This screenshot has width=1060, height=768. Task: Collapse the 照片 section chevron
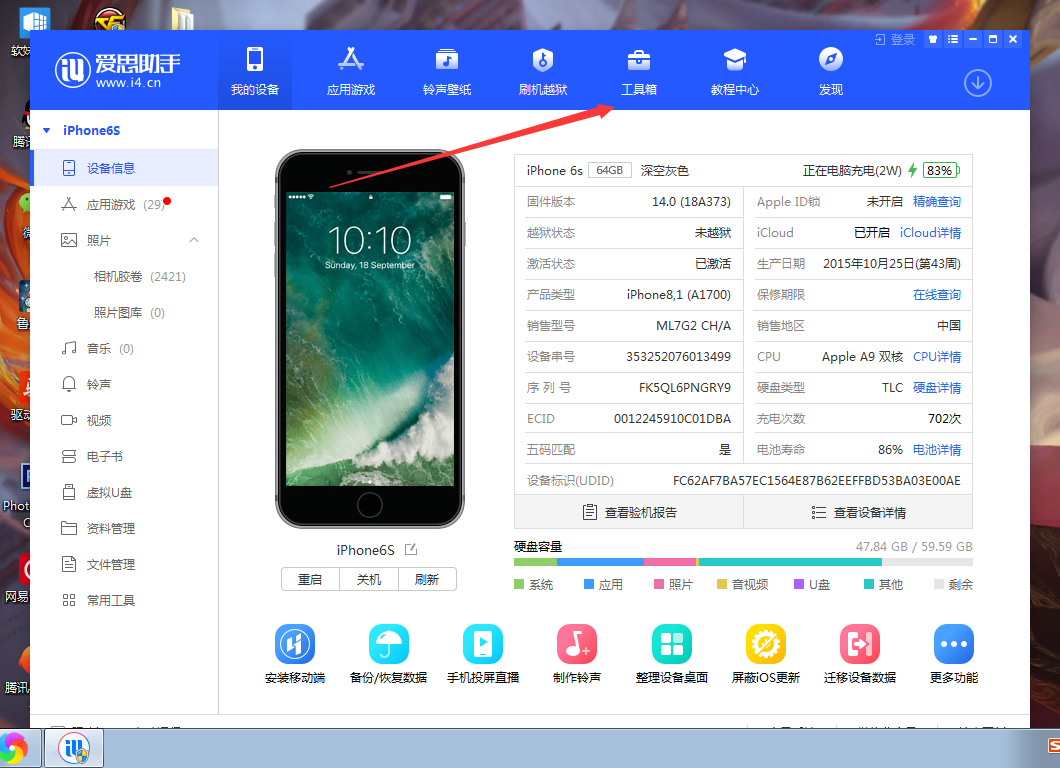[x=194, y=240]
